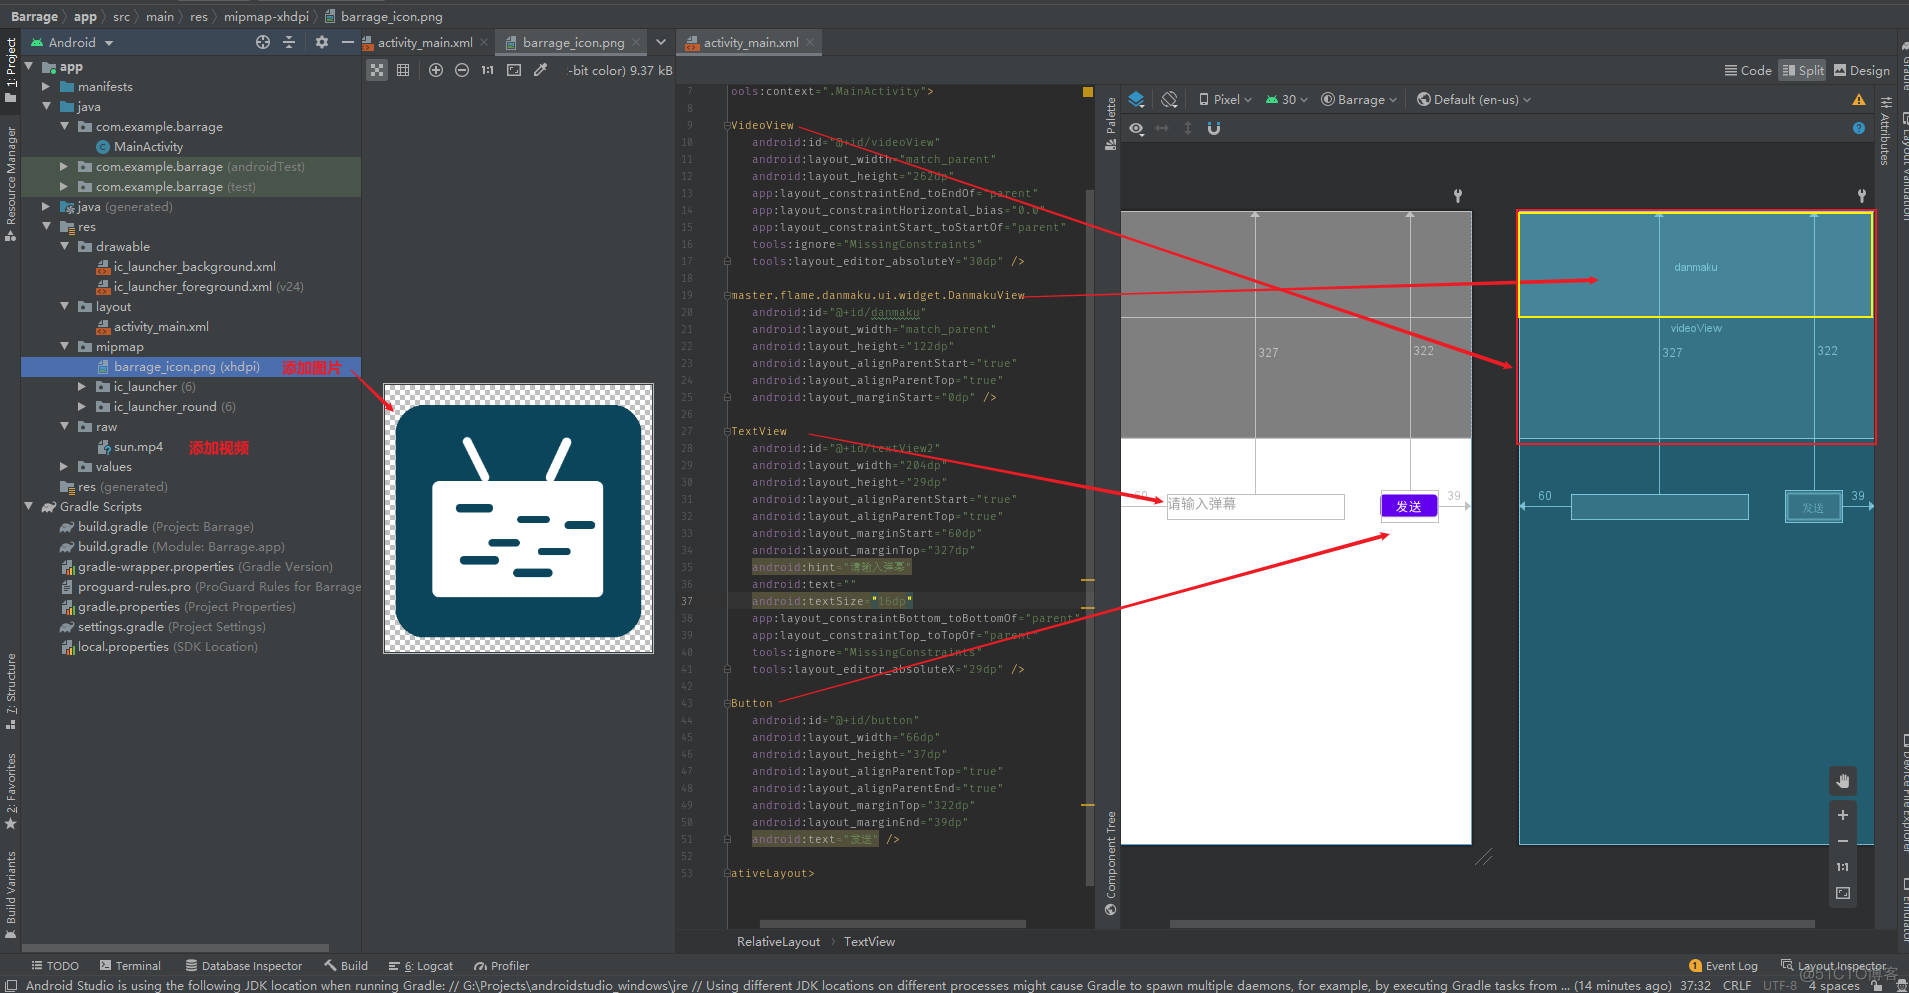Viewport: 1909px width, 993px height.
Task: Collapse all in the project panel
Action: [x=289, y=42]
